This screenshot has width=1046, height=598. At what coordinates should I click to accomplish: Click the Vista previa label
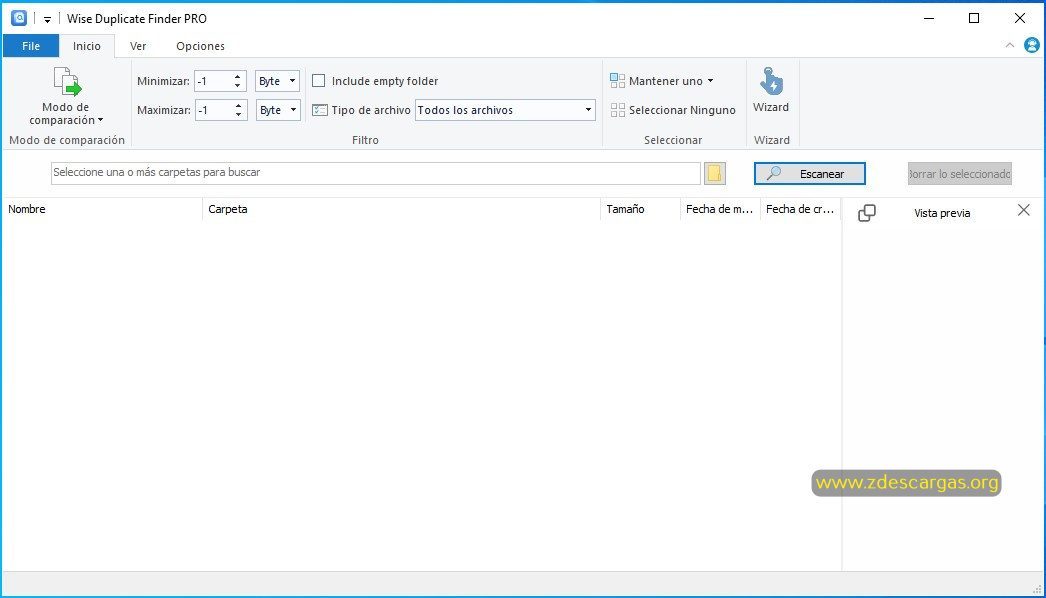[942, 214]
